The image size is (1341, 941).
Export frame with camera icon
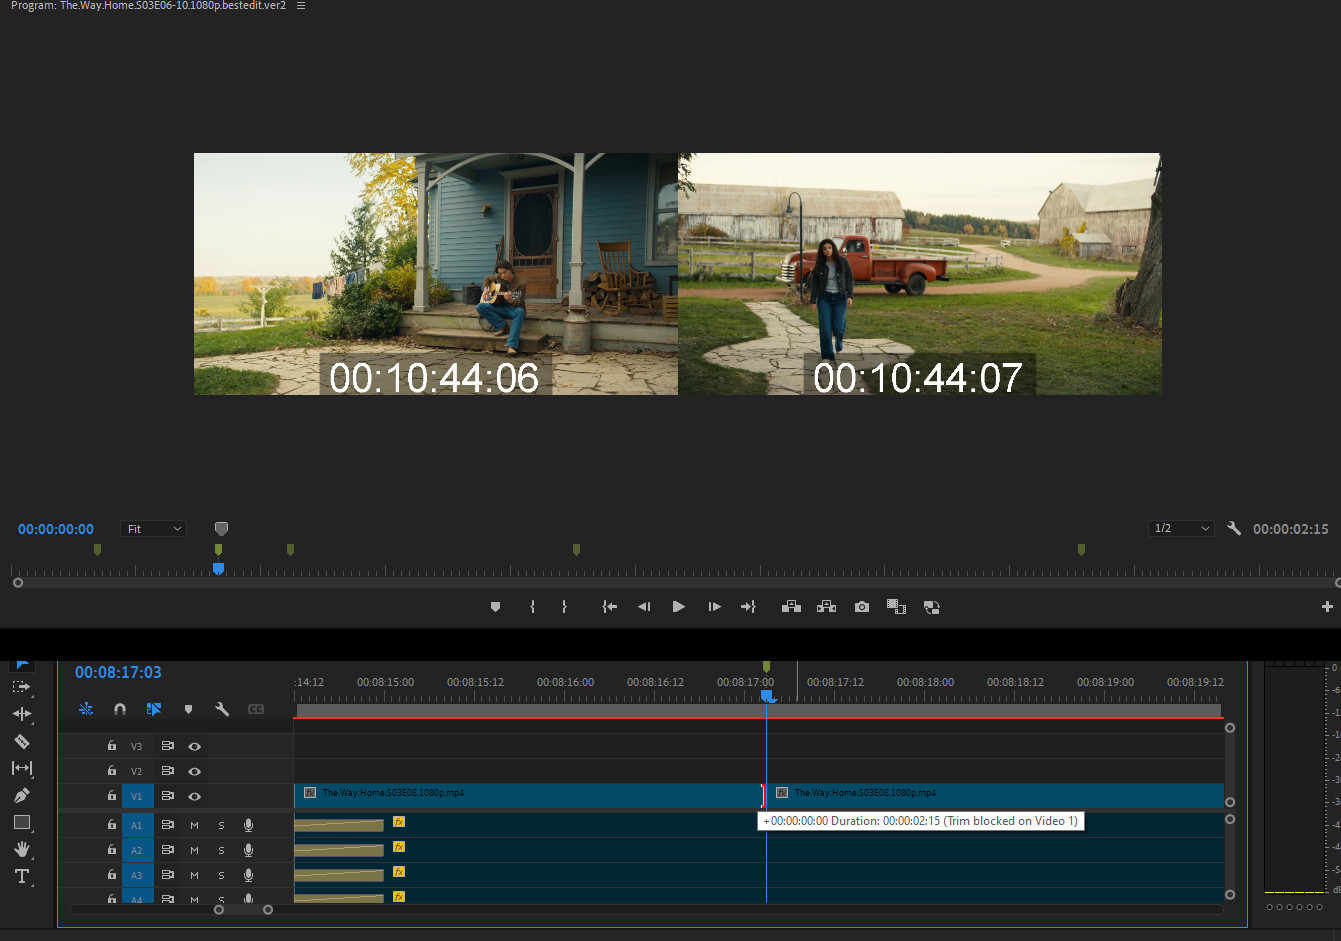coord(862,607)
